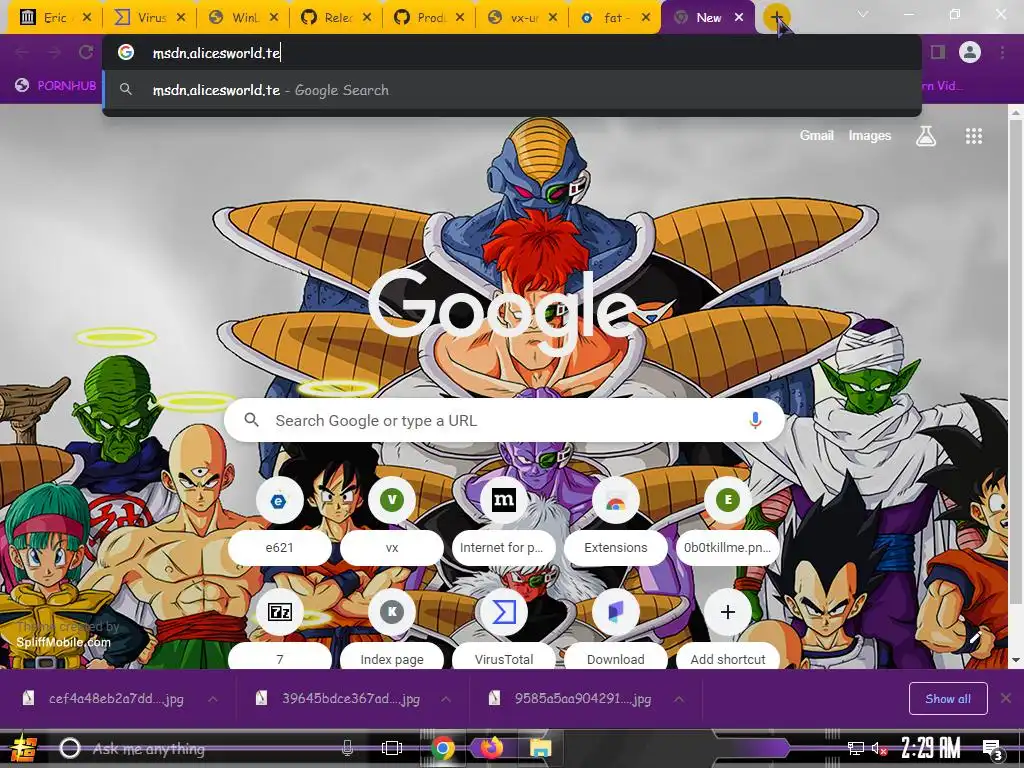Switch to the GitHub Releases tab
Screen dimensions: 1024x768
point(335,18)
